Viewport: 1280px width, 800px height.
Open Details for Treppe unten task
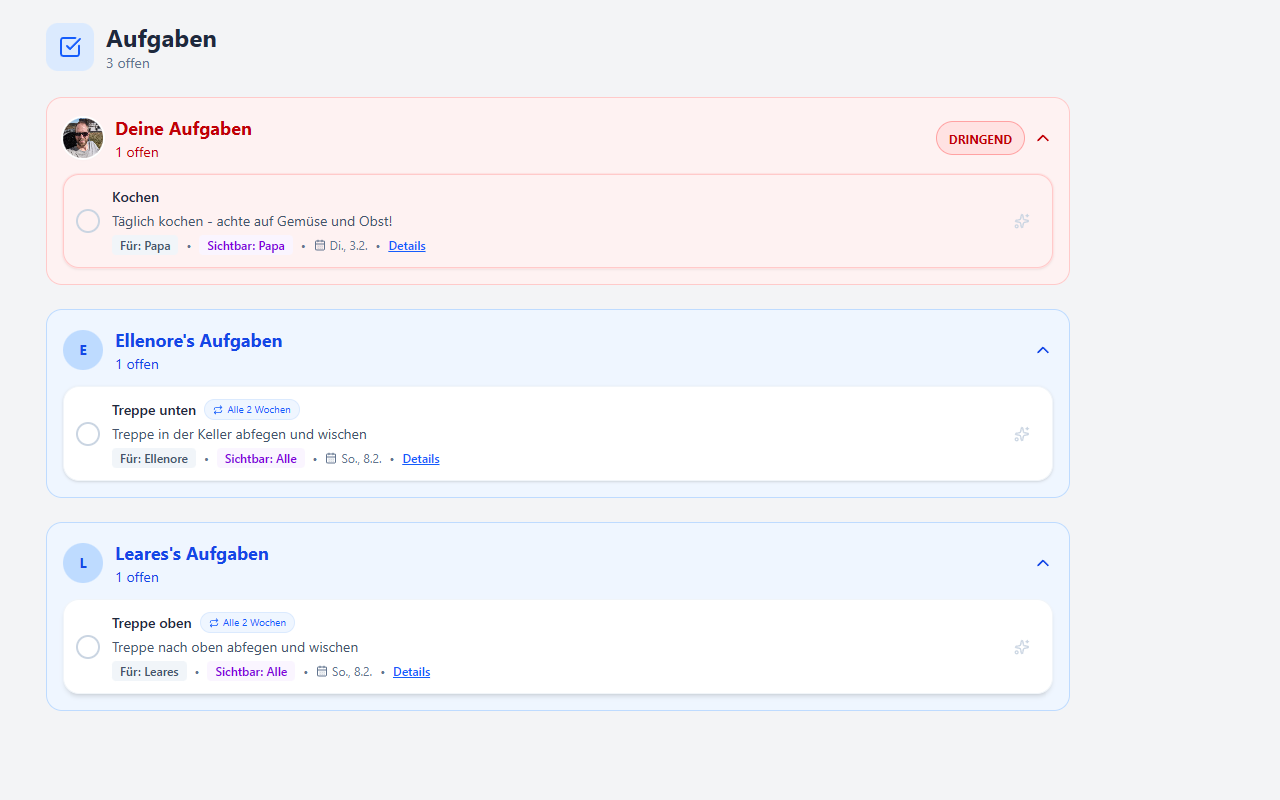tap(421, 459)
